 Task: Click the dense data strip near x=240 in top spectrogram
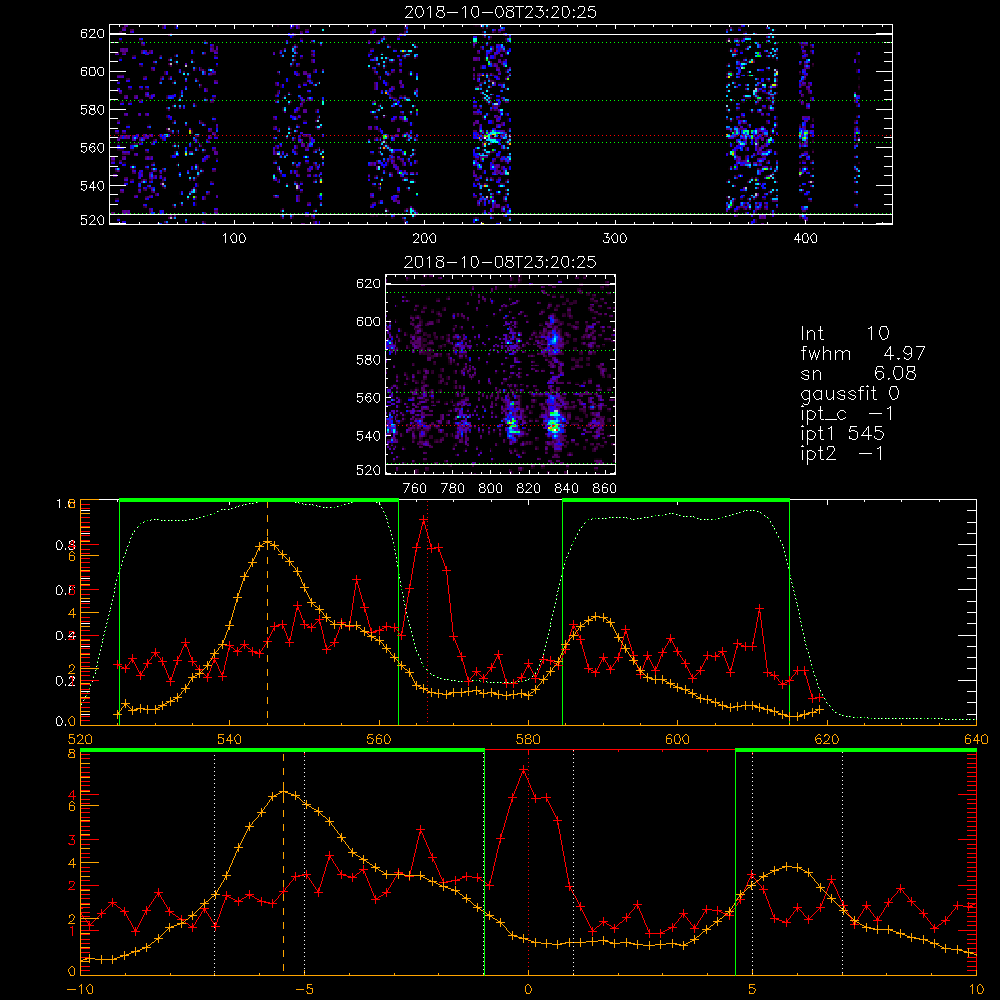pyautogui.click(x=492, y=124)
